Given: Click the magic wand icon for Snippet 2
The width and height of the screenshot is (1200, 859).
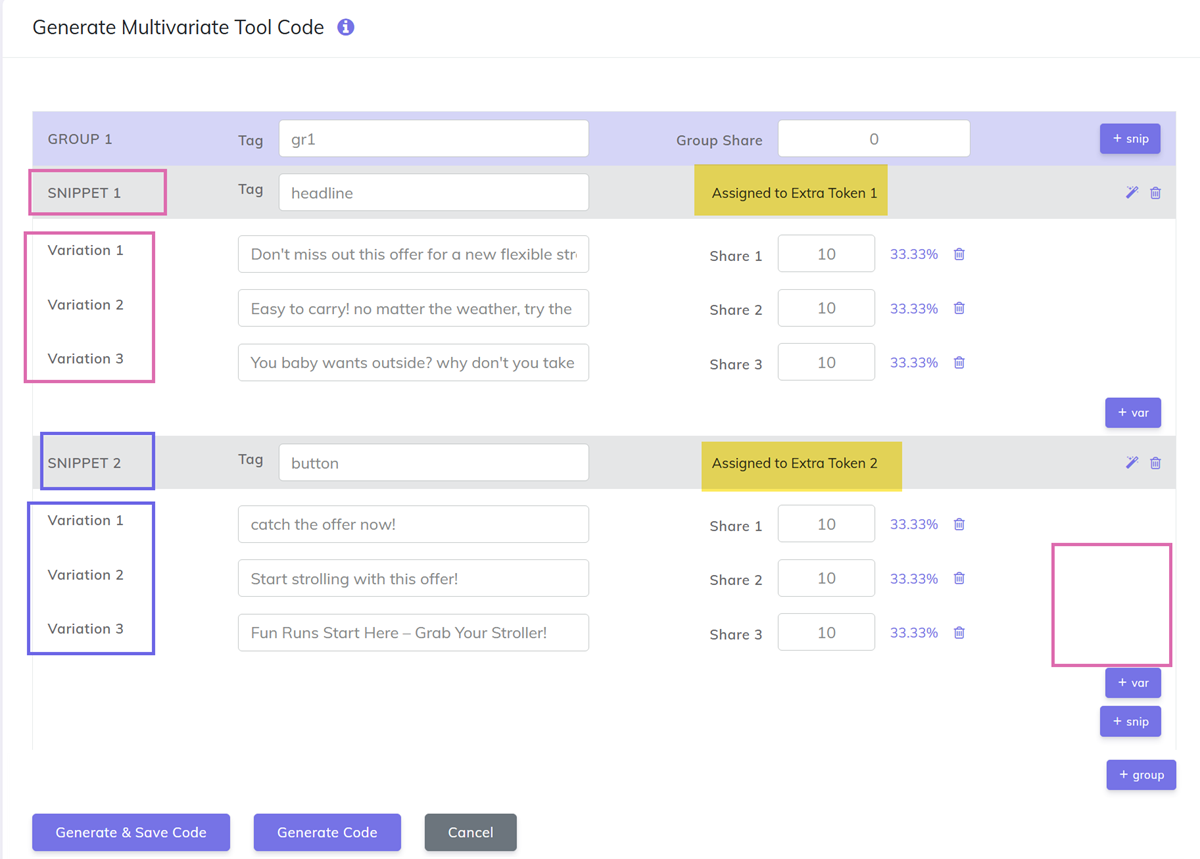Looking at the screenshot, I should click(1131, 462).
